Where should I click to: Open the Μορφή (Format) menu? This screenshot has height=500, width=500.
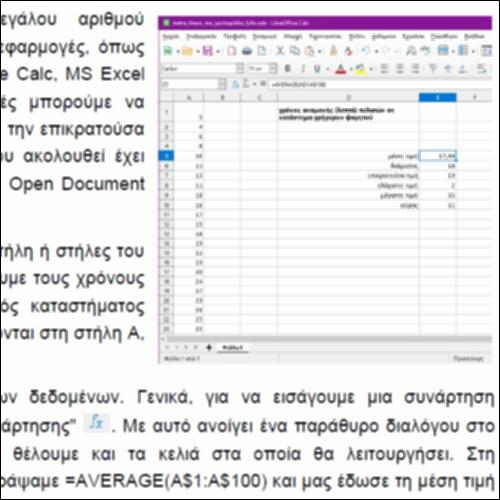[293, 36]
